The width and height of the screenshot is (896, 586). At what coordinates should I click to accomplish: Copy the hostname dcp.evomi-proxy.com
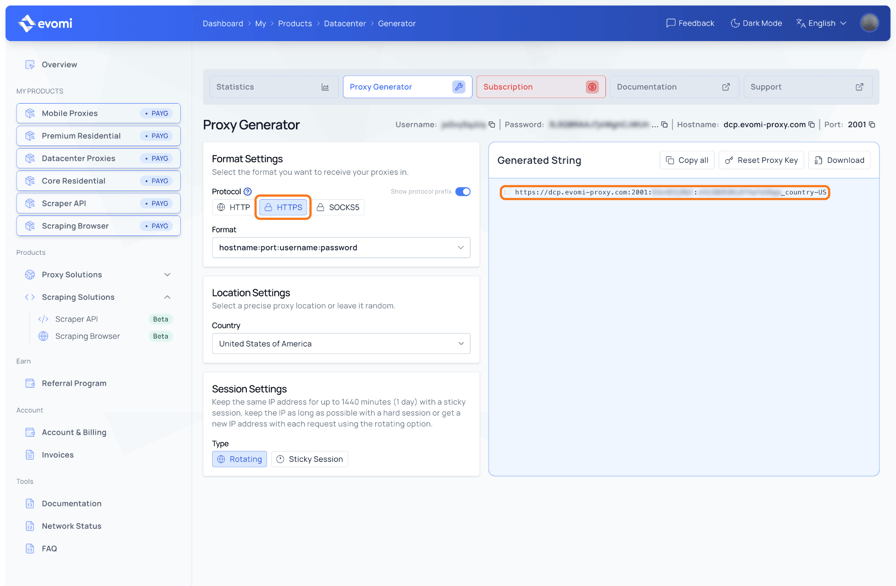coord(811,125)
